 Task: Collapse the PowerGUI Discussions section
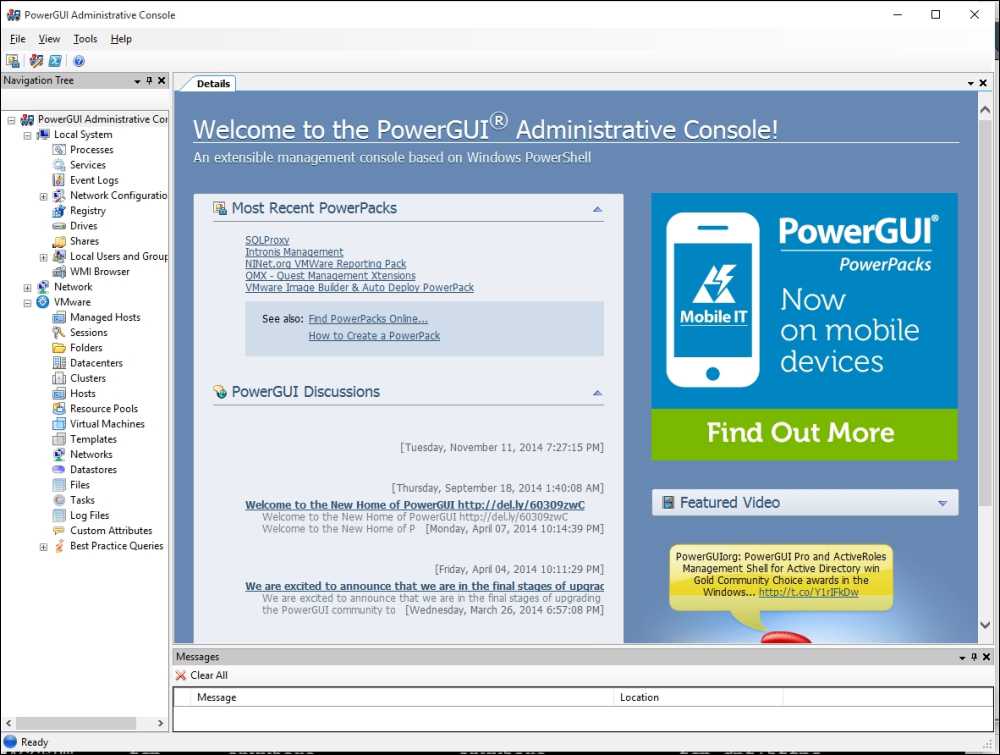(x=598, y=393)
